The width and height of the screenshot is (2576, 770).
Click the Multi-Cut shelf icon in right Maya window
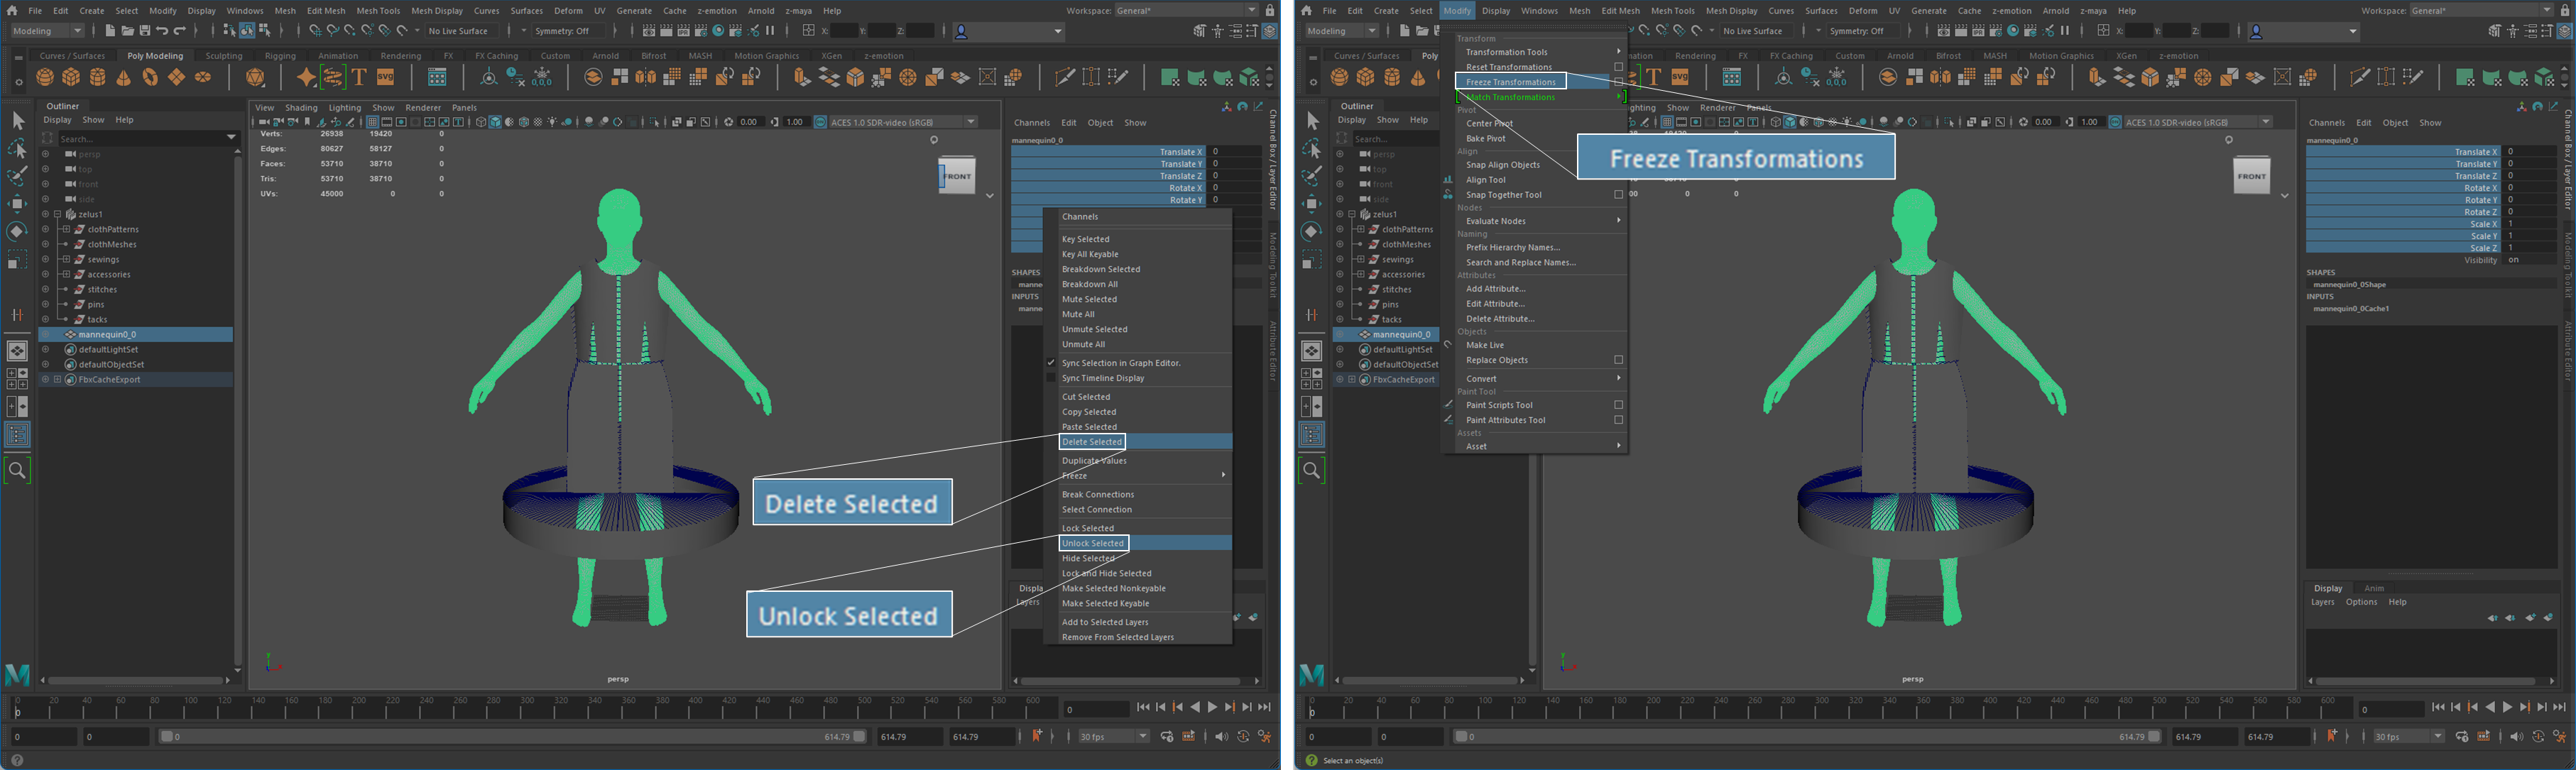point(2359,77)
